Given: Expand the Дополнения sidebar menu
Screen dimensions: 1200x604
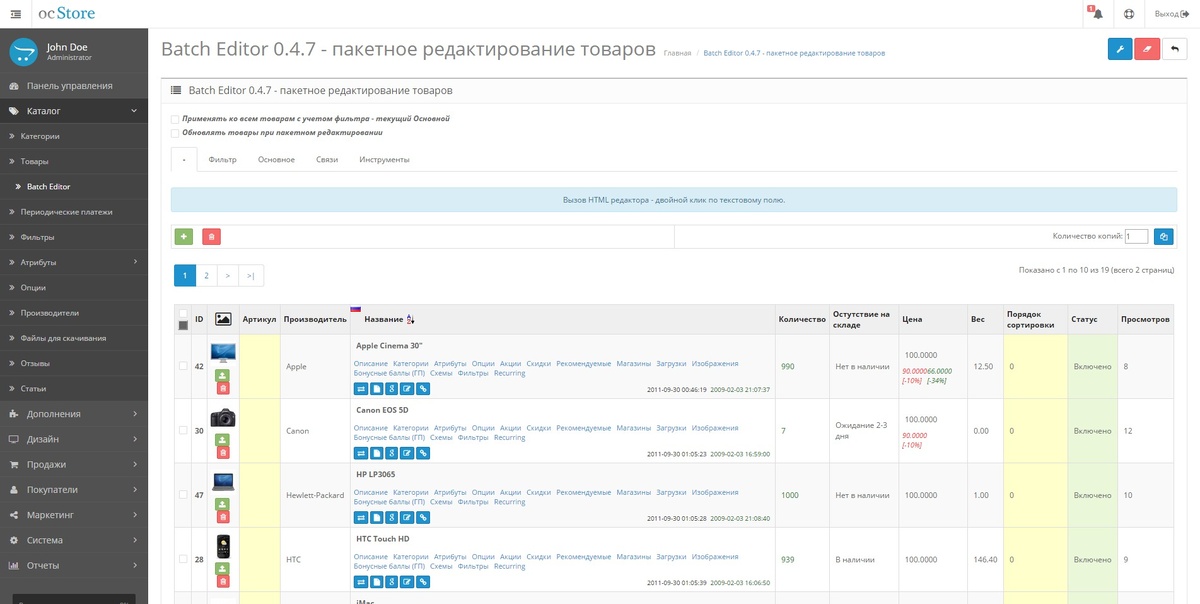Looking at the screenshot, I should (x=74, y=414).
